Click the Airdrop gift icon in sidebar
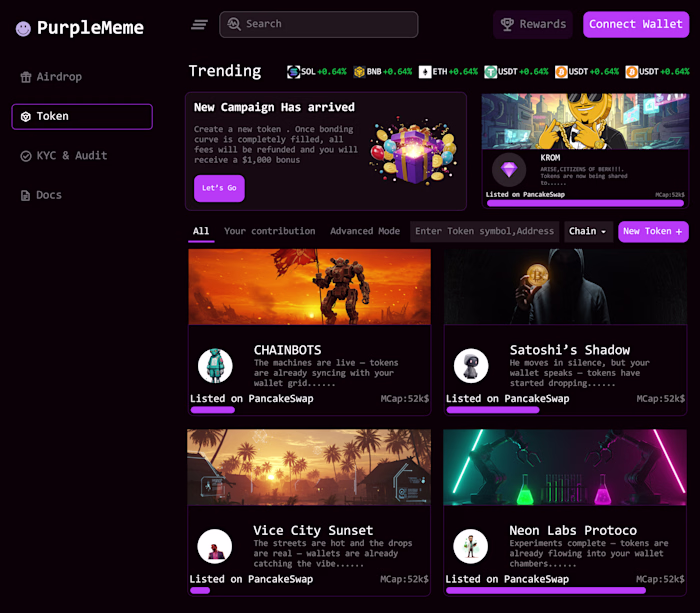The height and width of the screenshot is (613, 700). pyautogui.click(x=26, y=77)
